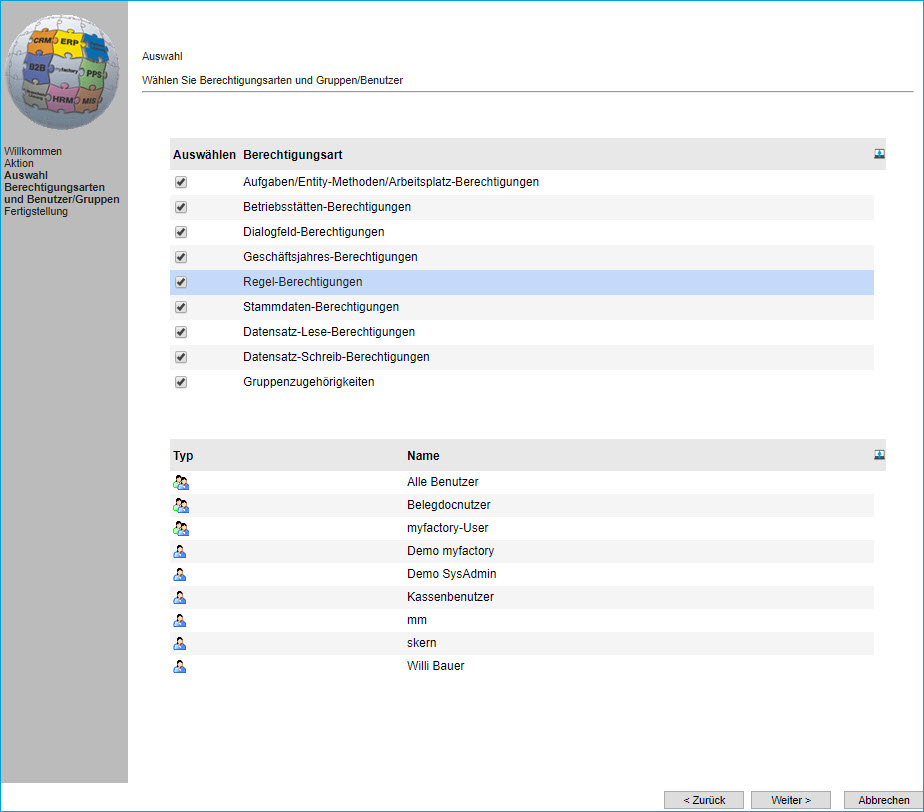Open the Fertigstellung step in sidebar
The image size is (924, 812).
pos(36,211)
